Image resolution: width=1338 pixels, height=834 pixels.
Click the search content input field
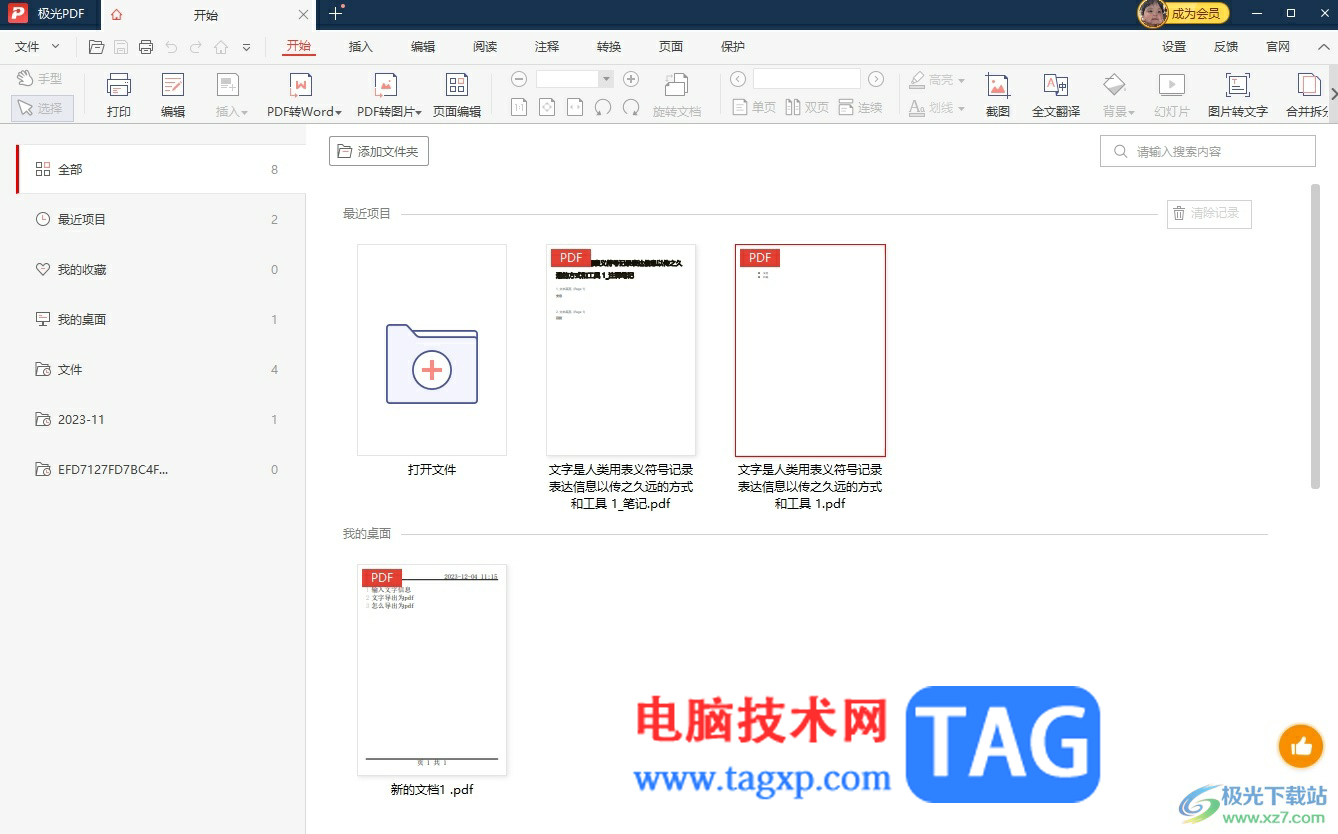tap(1208, 152)
